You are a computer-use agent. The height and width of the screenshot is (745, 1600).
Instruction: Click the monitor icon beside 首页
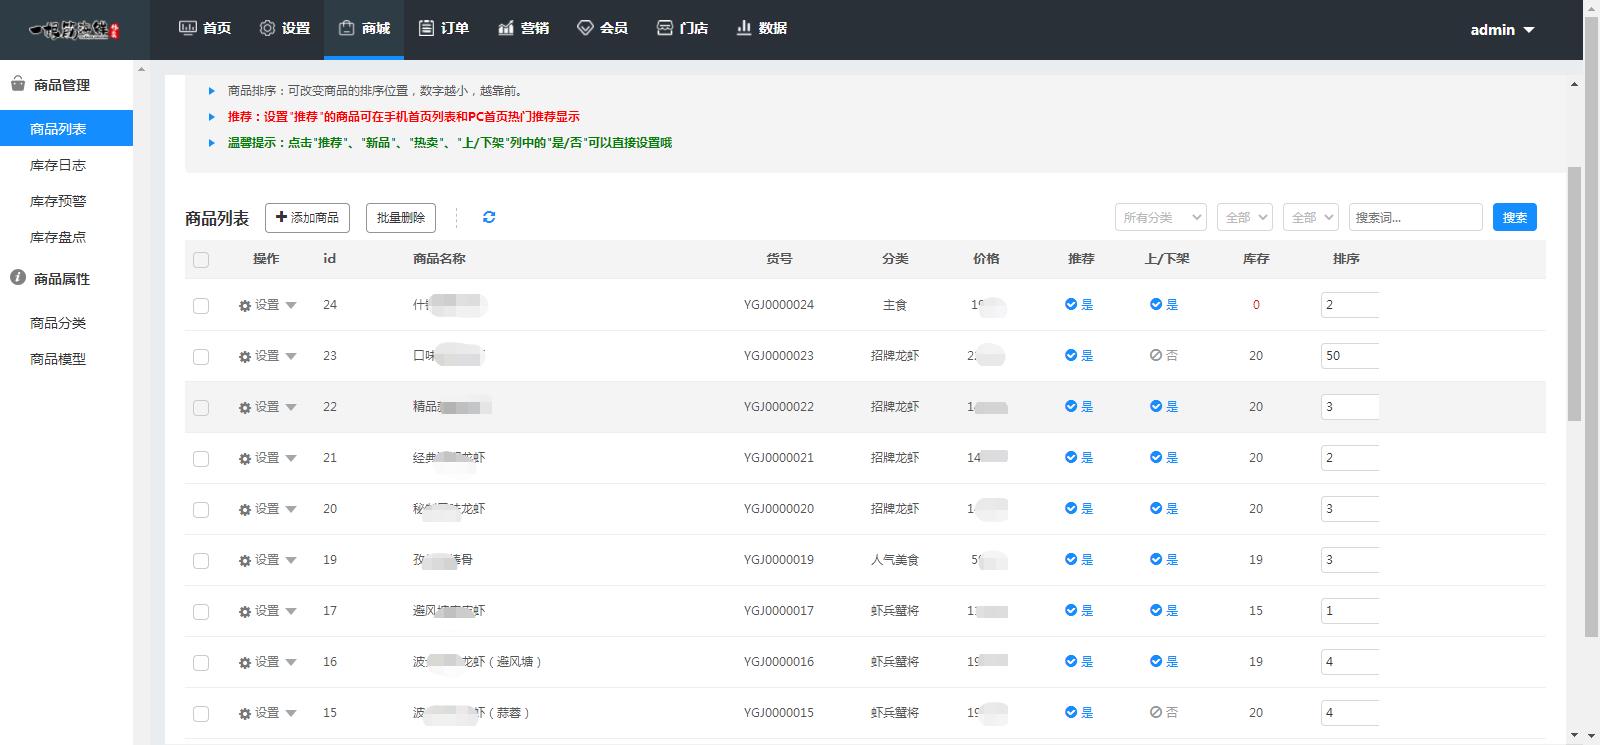tap(187, 28)
